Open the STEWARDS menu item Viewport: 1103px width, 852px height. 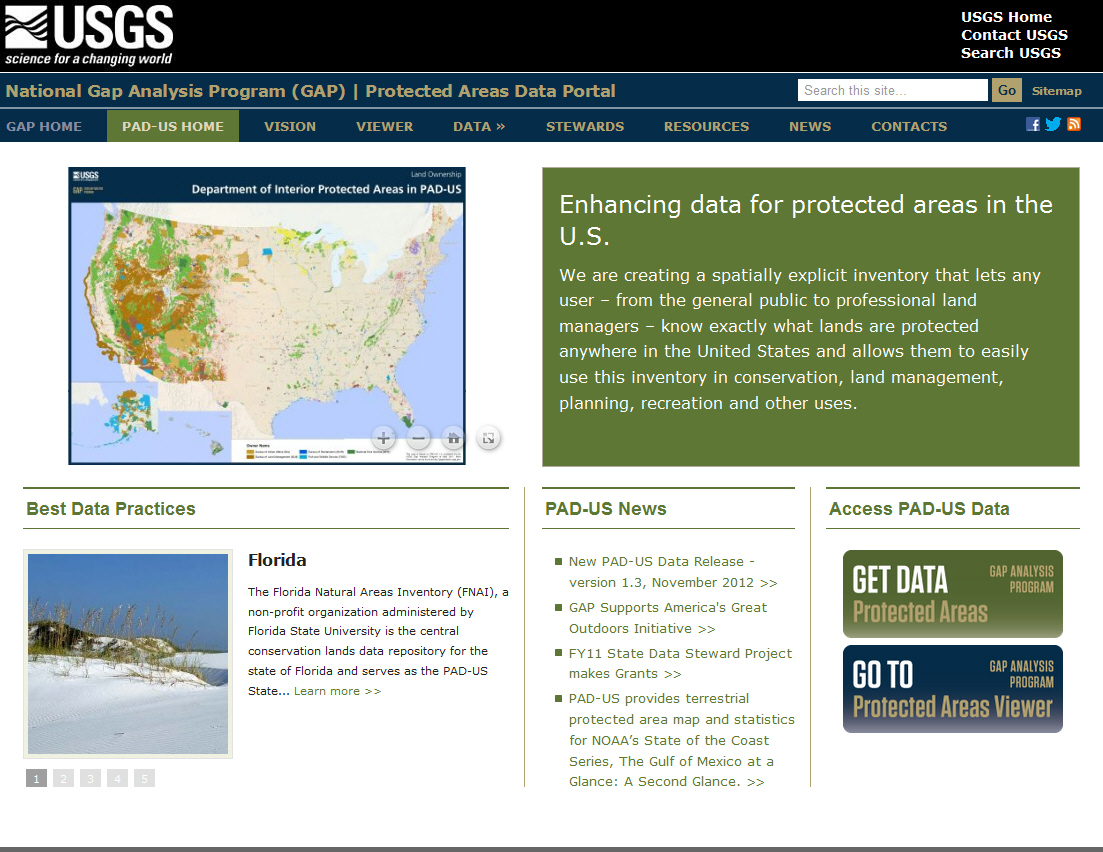[585, 127]
